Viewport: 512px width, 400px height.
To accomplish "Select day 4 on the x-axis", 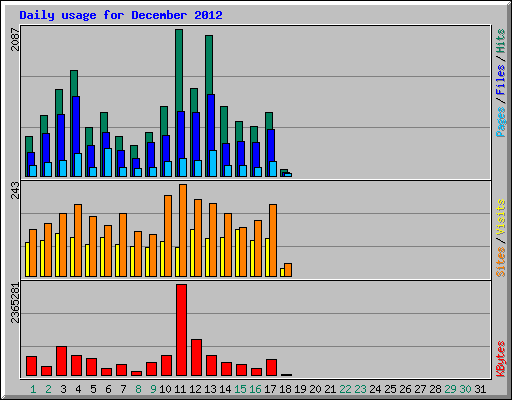I will click(x=78, y=389).
